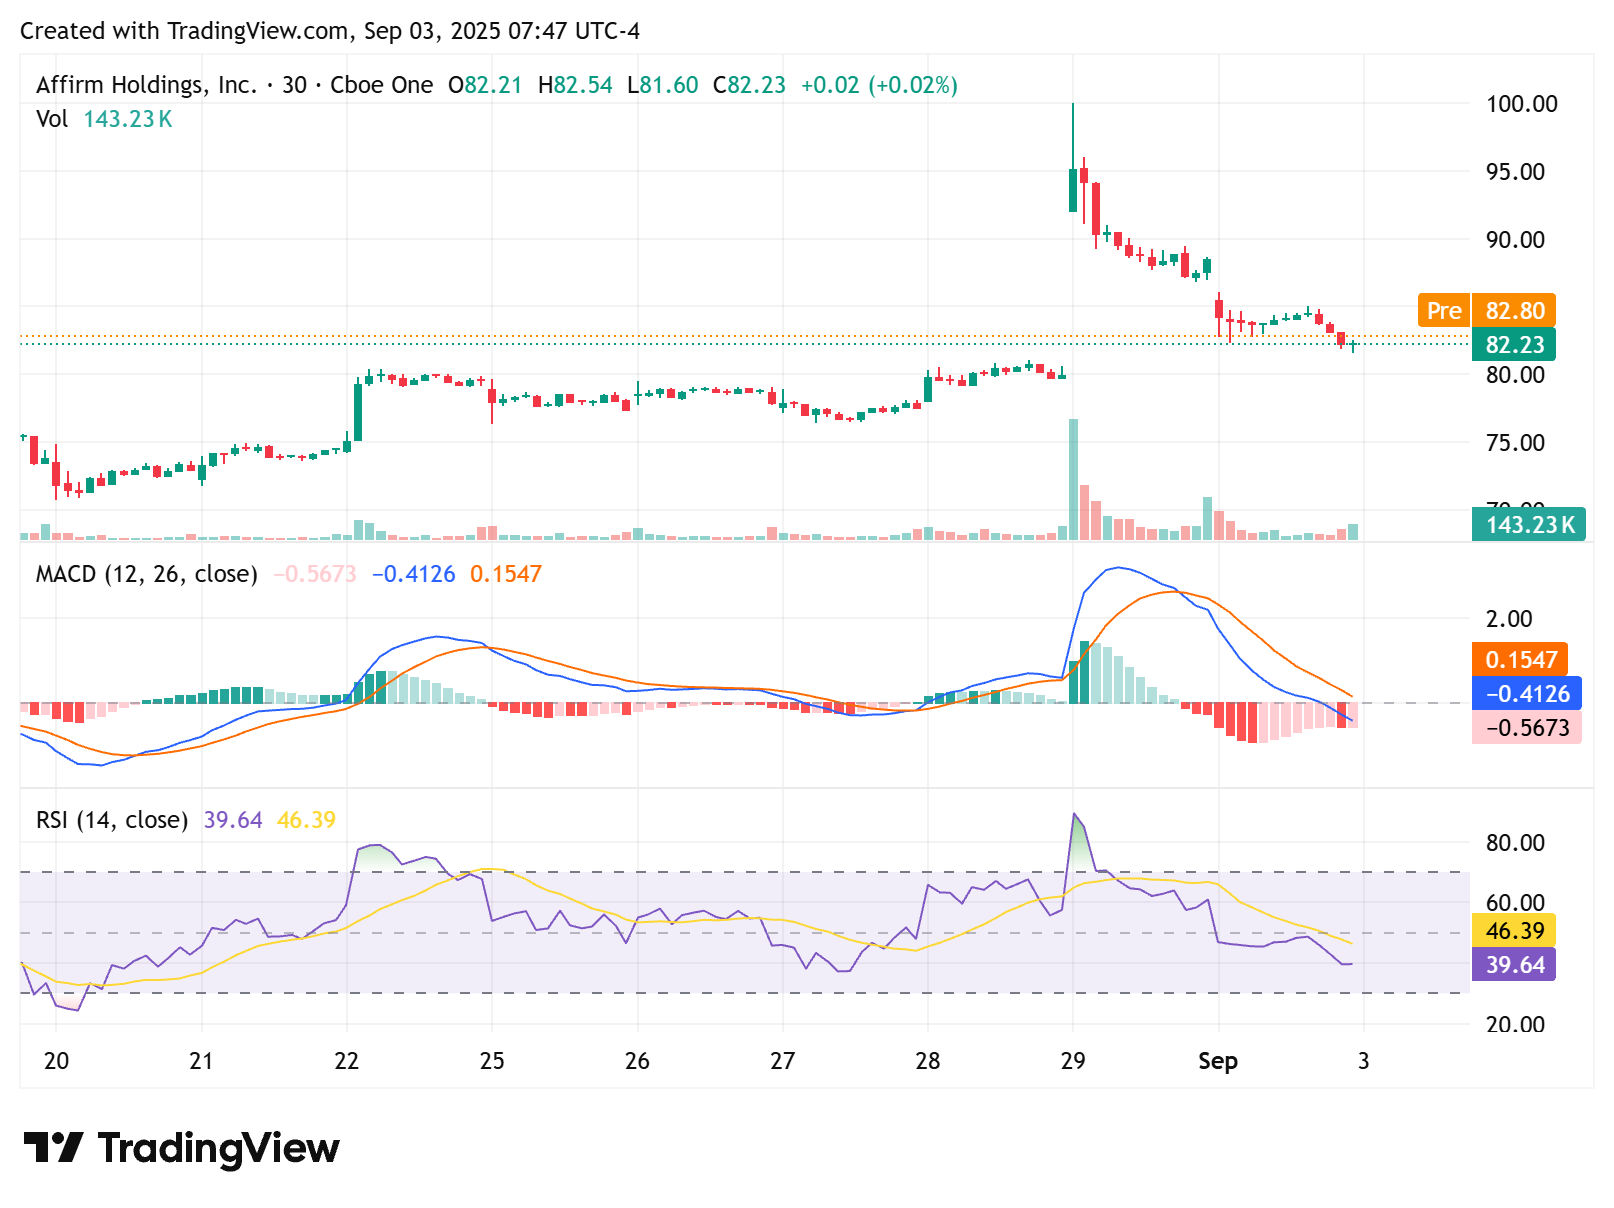Click the Created with TradingView.com header text
The width and height of the screenshot is (1614, 1208).
[330, 31]
